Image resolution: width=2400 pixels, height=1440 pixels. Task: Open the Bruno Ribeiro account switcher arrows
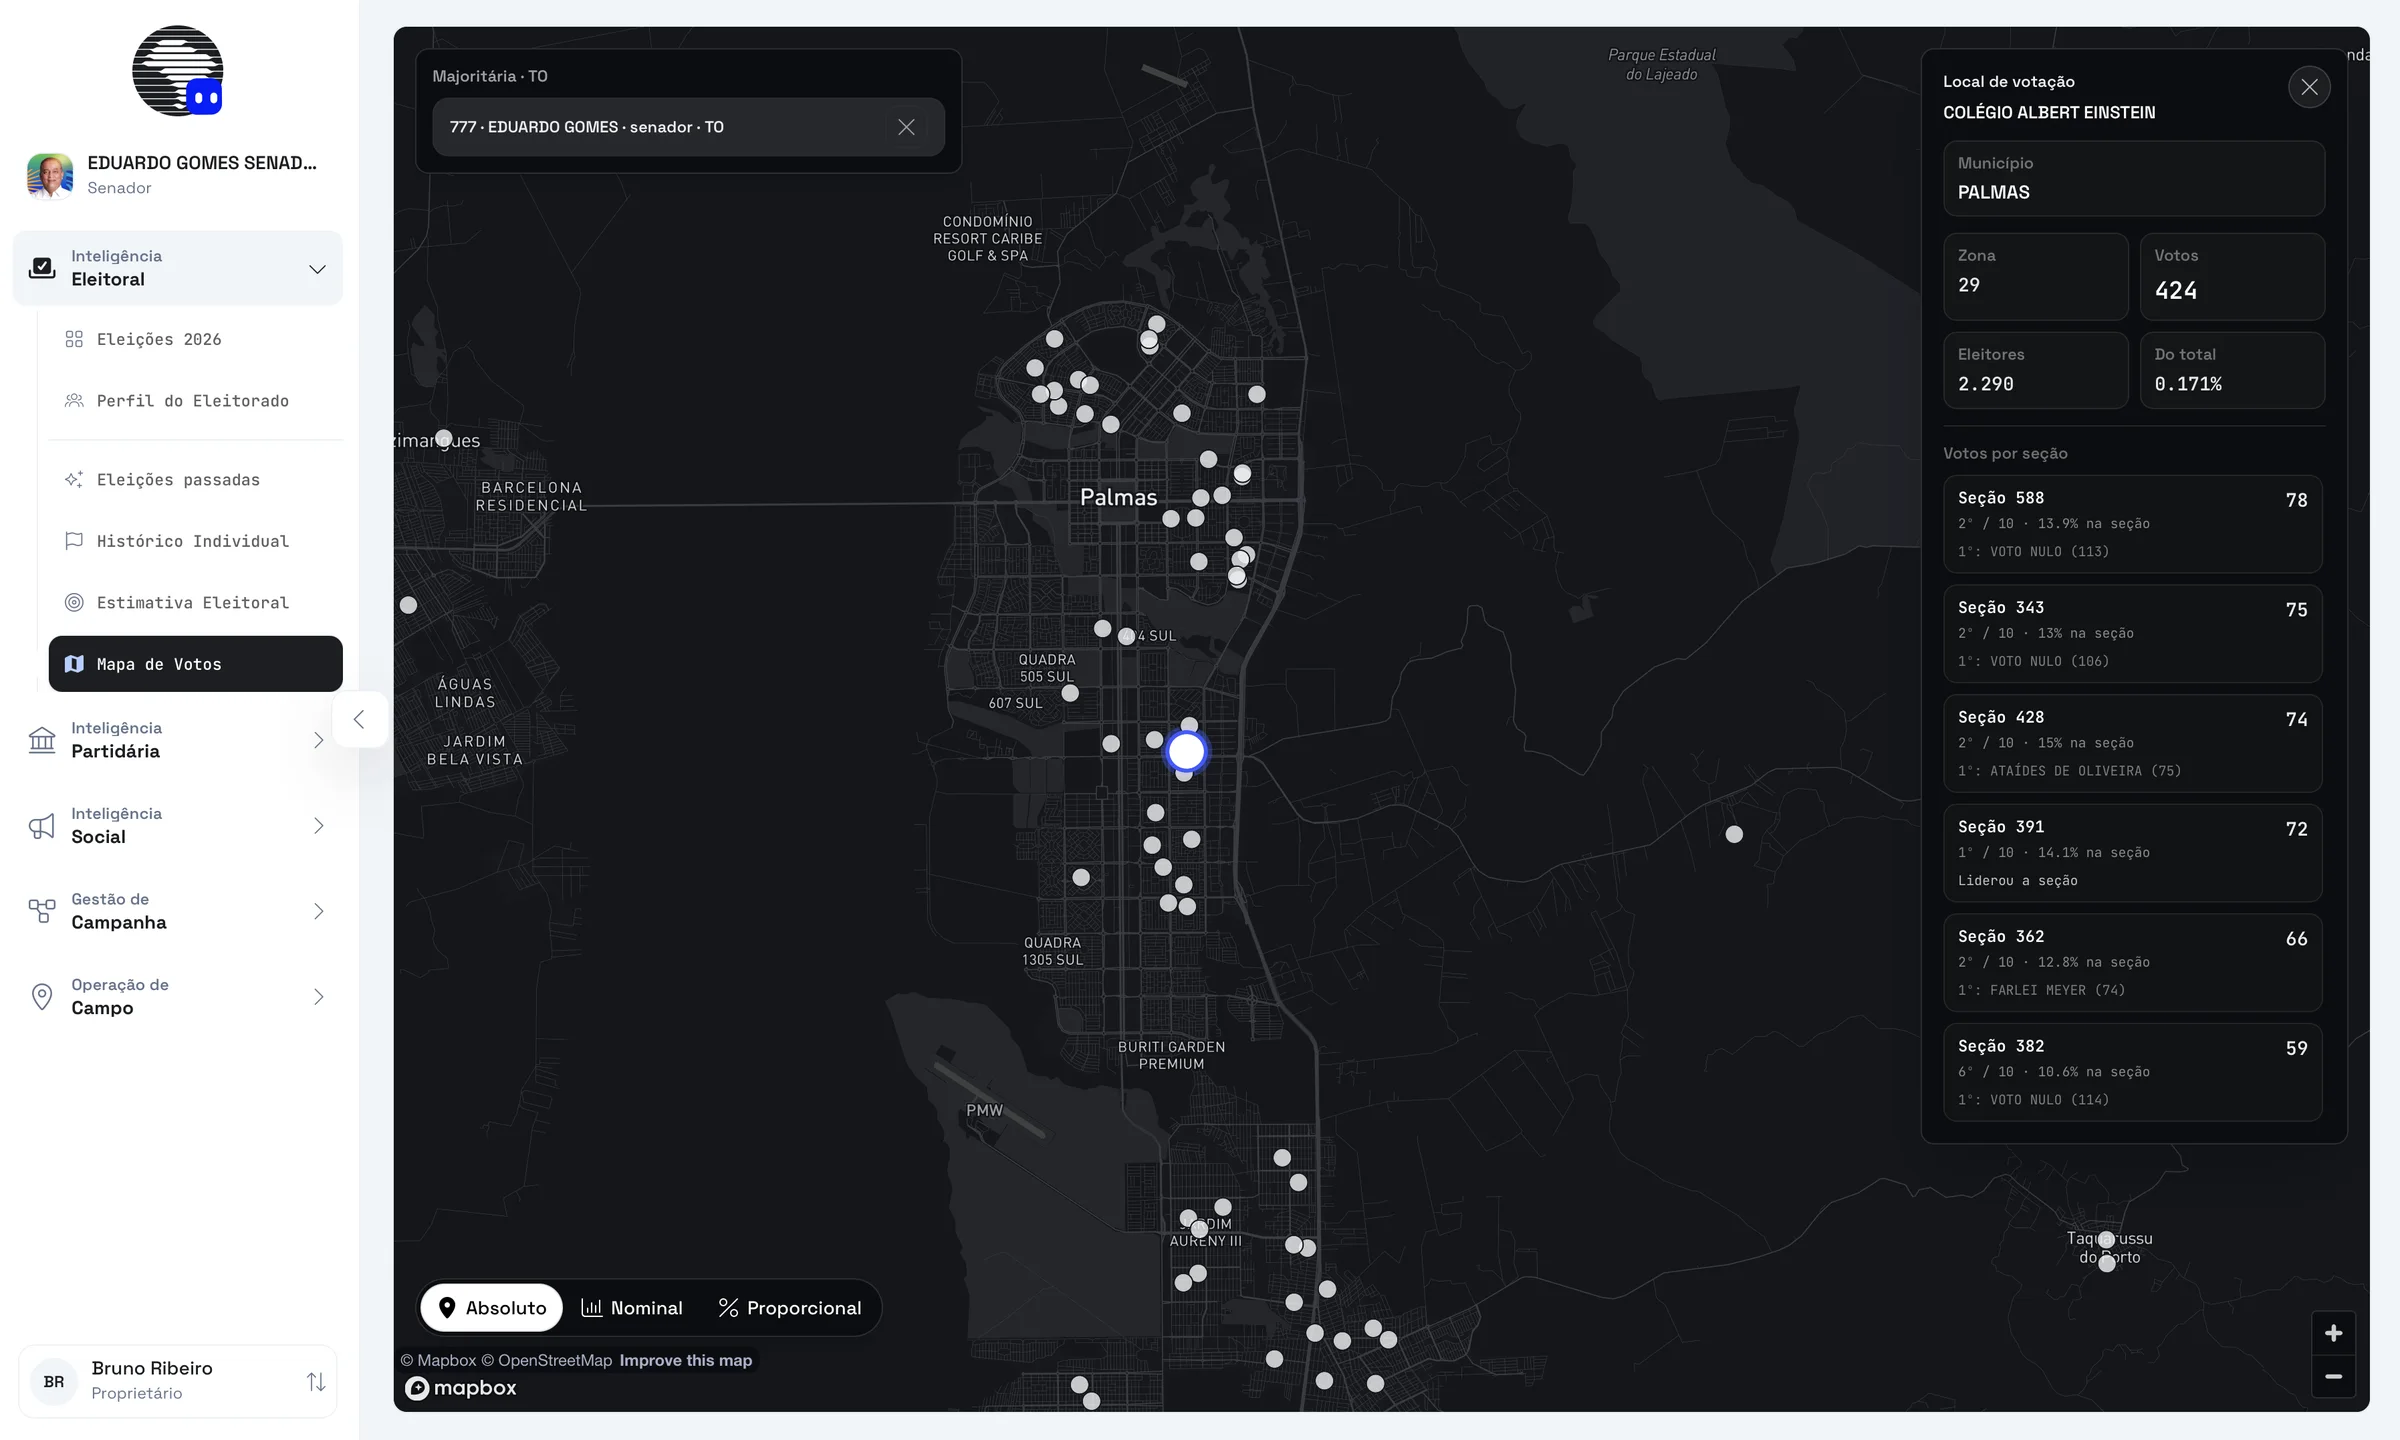click(x=316, y=1382)
